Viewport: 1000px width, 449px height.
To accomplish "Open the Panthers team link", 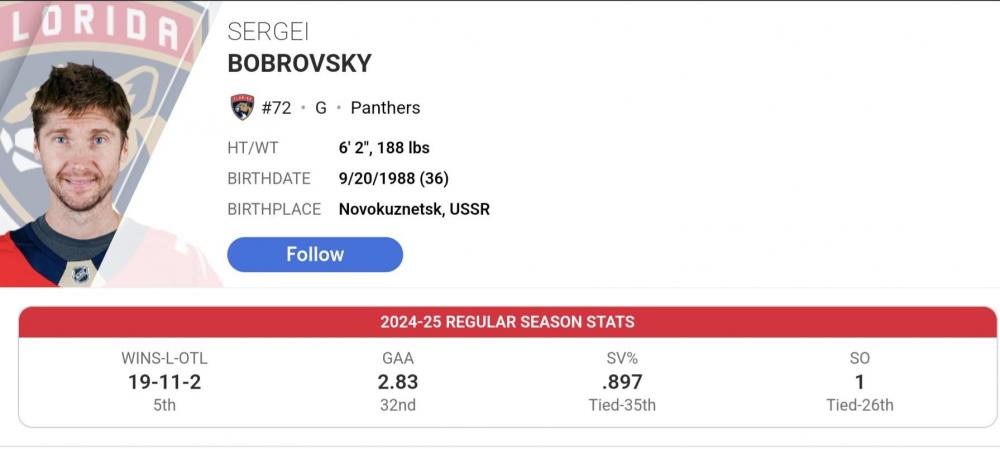I will (385, 108).
